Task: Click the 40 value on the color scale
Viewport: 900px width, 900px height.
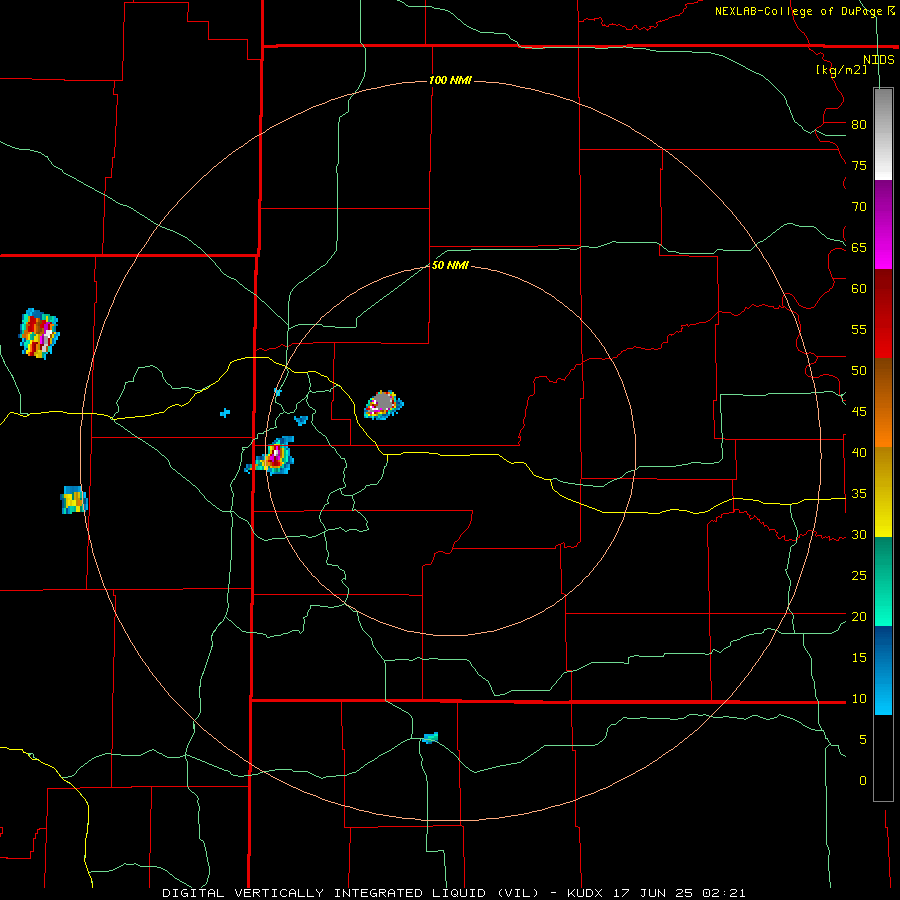Action: tap(859, 452)
